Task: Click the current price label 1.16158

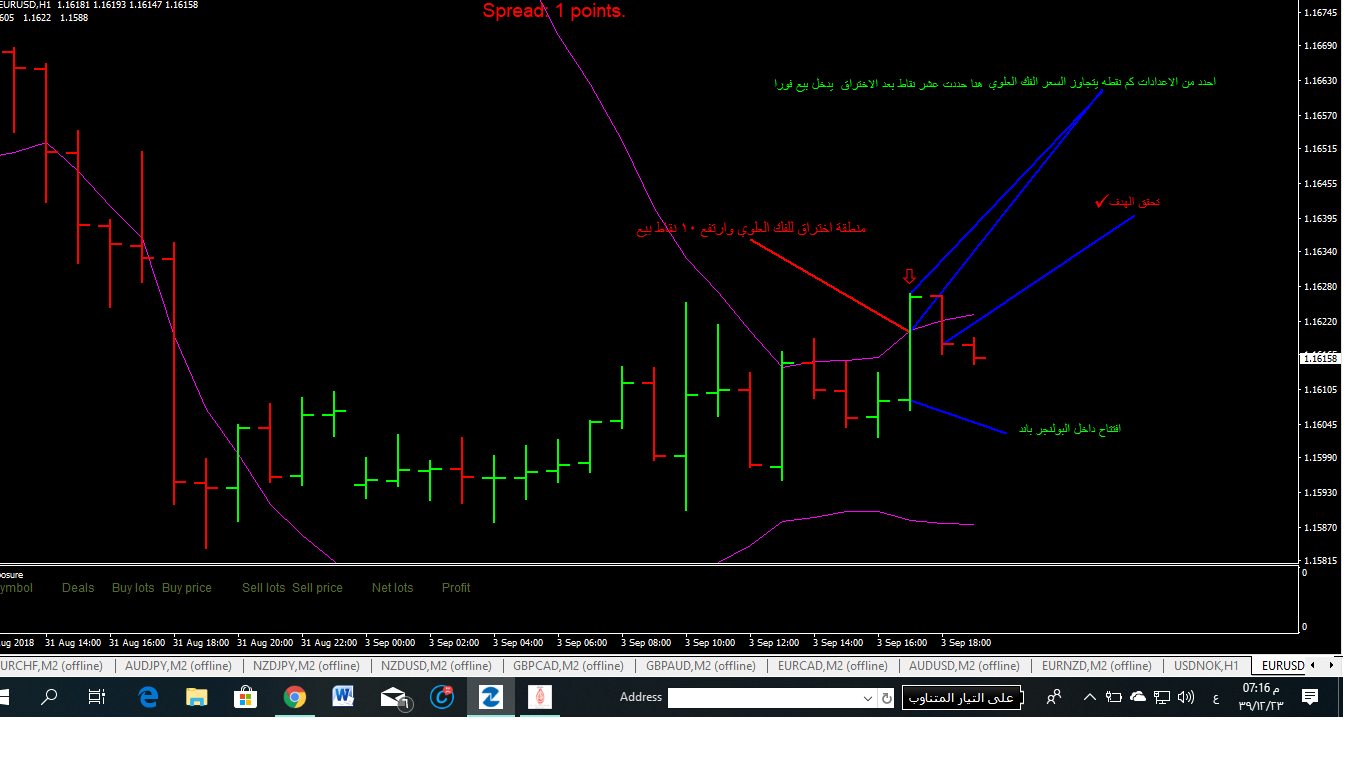Action: tap(1319, 358)
